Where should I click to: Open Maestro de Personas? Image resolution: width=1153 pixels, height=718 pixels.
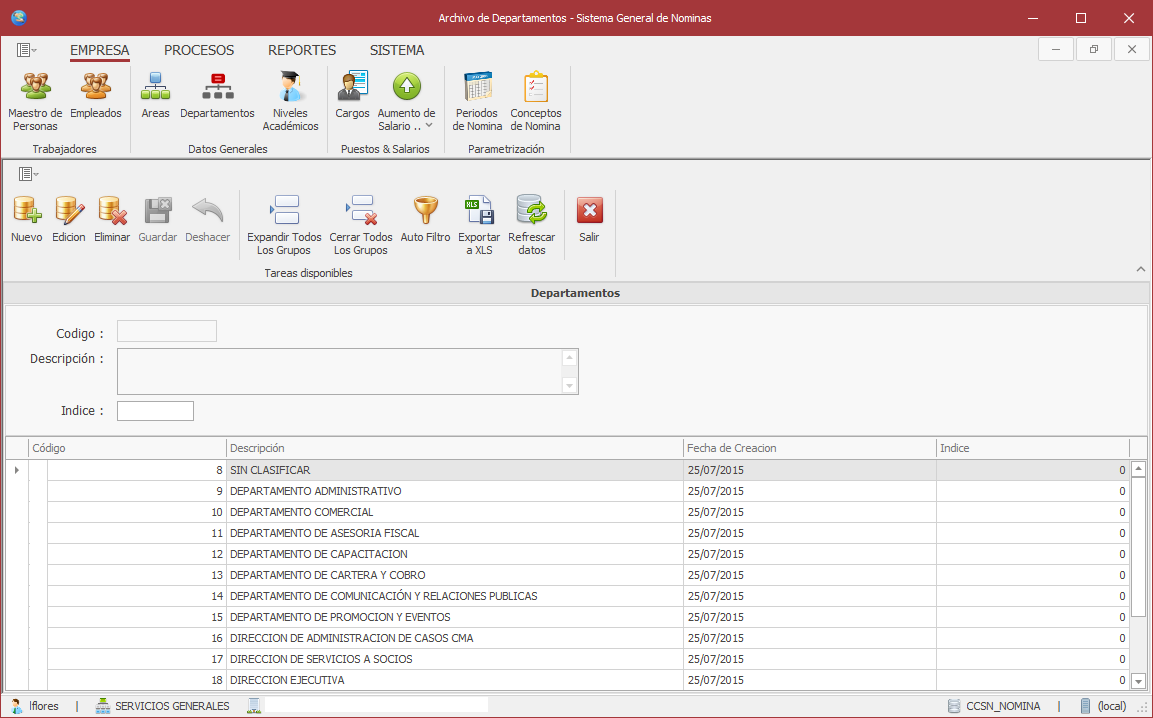click(35, 102)
